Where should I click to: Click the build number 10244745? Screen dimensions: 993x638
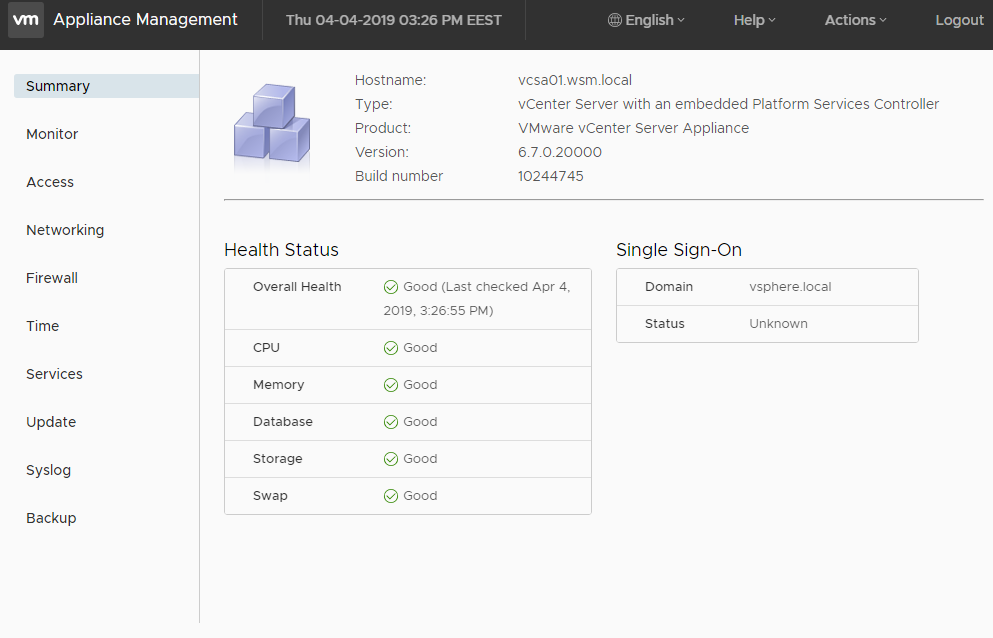(551, 176)
